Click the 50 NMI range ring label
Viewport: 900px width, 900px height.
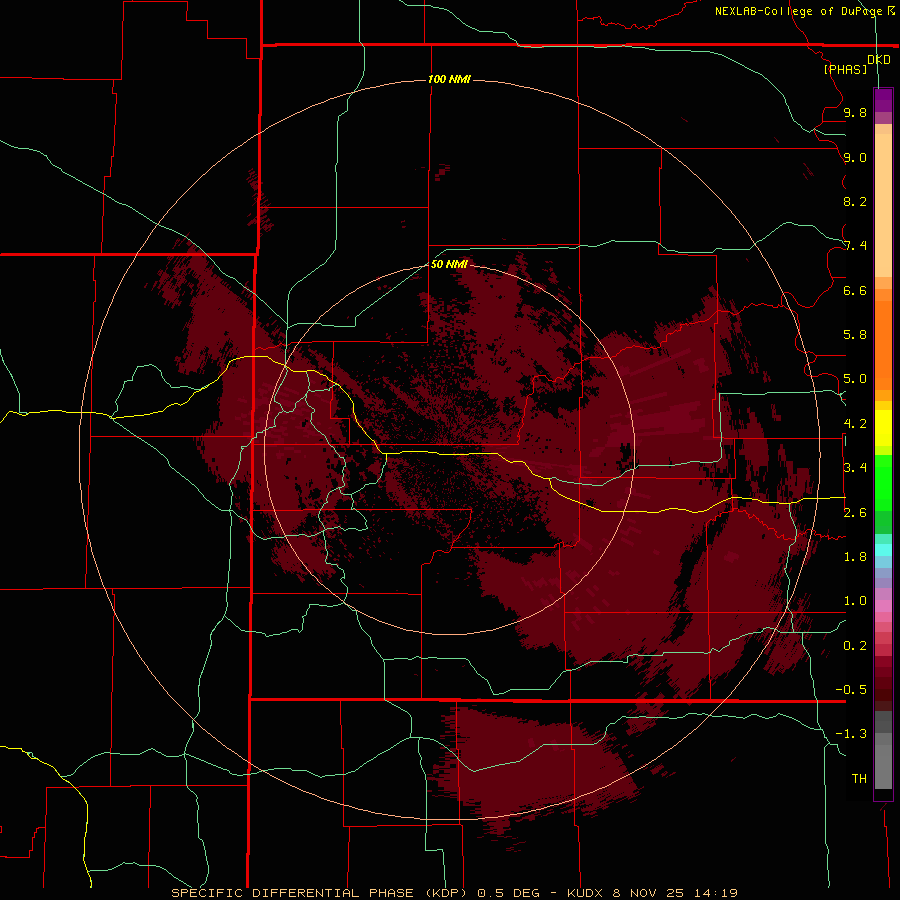(449, 264)
